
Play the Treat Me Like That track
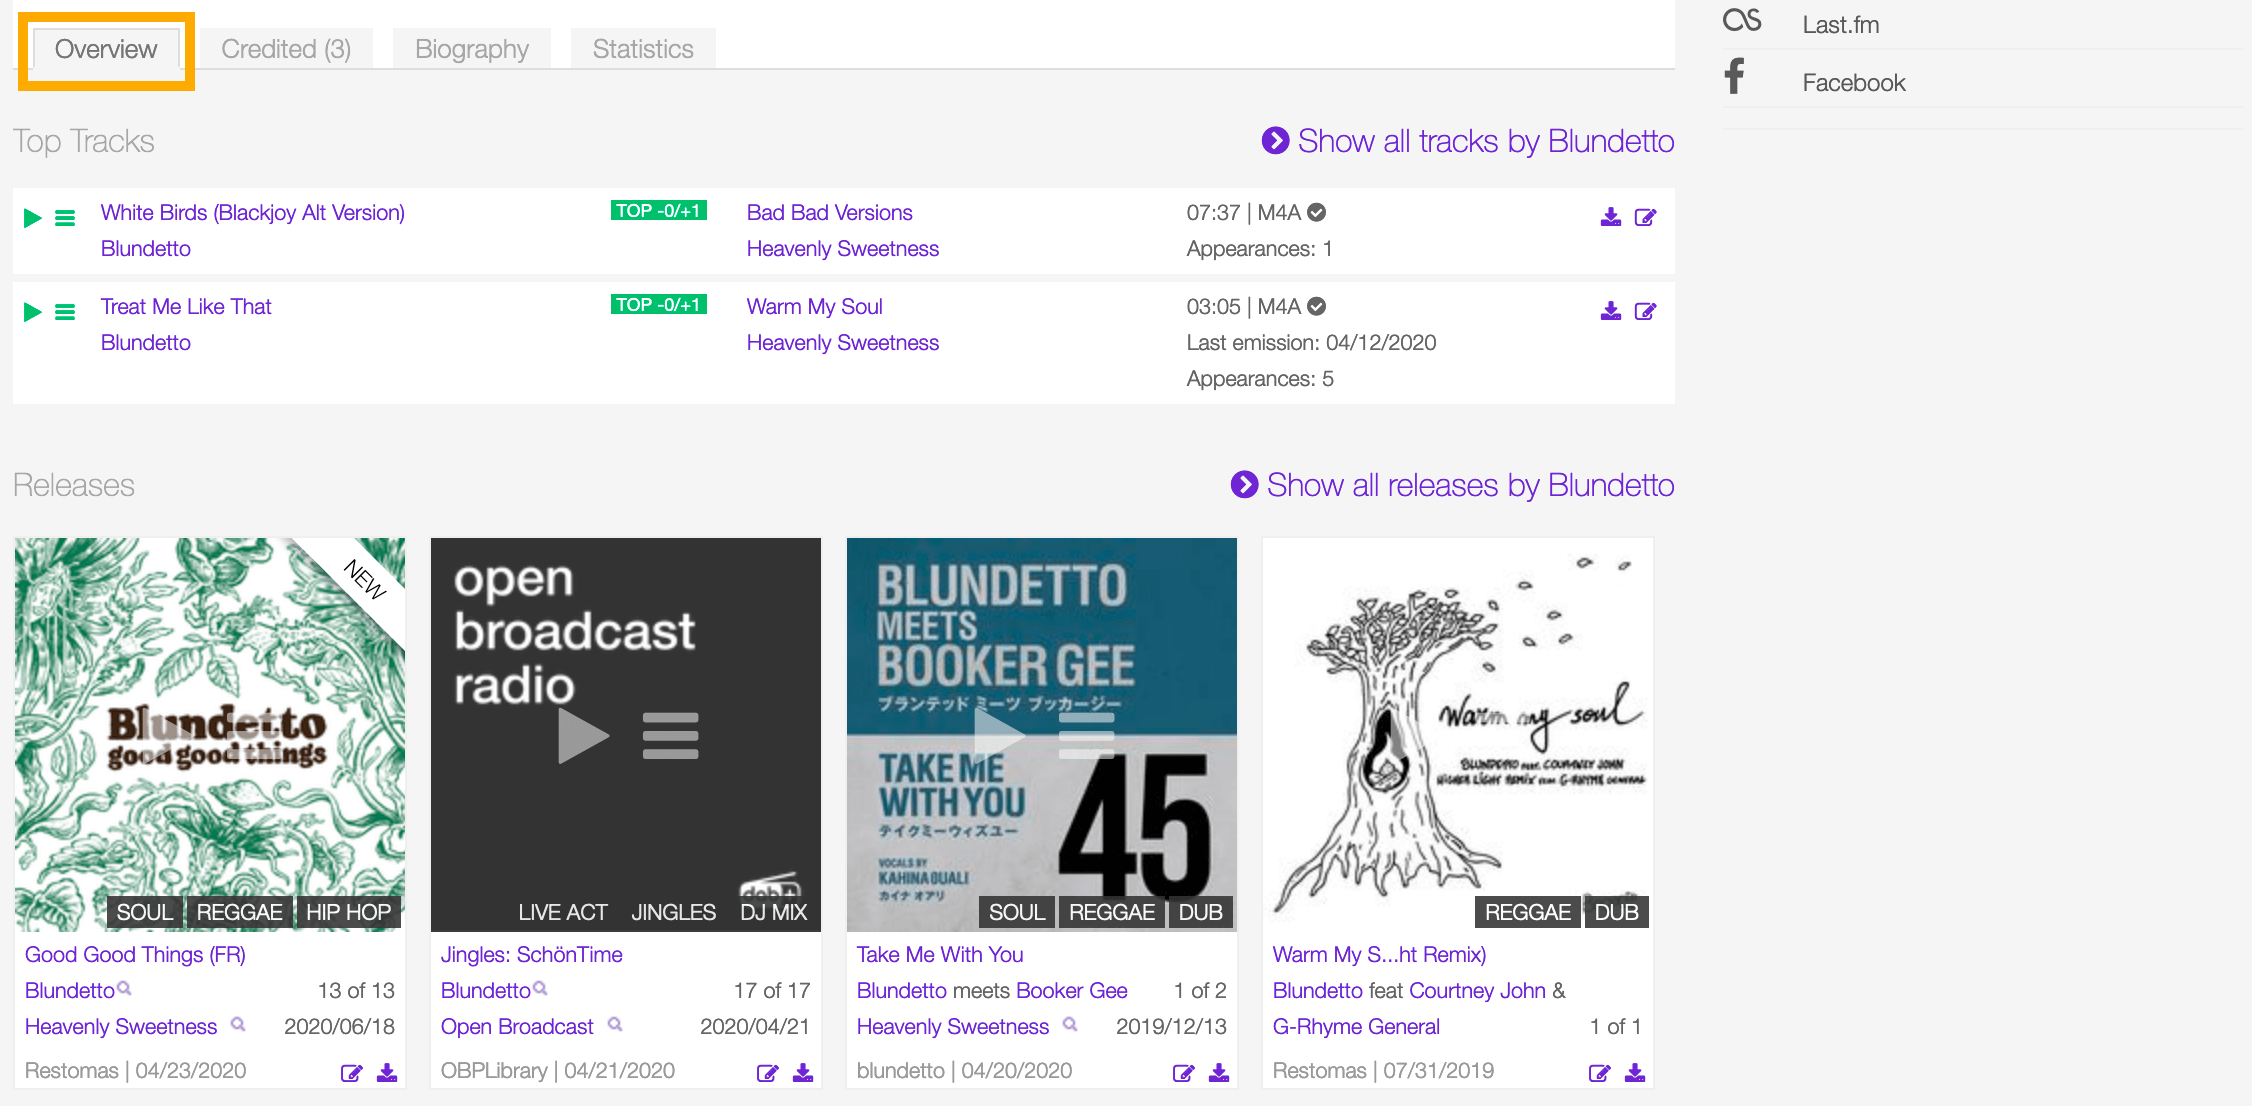(33, 312)
